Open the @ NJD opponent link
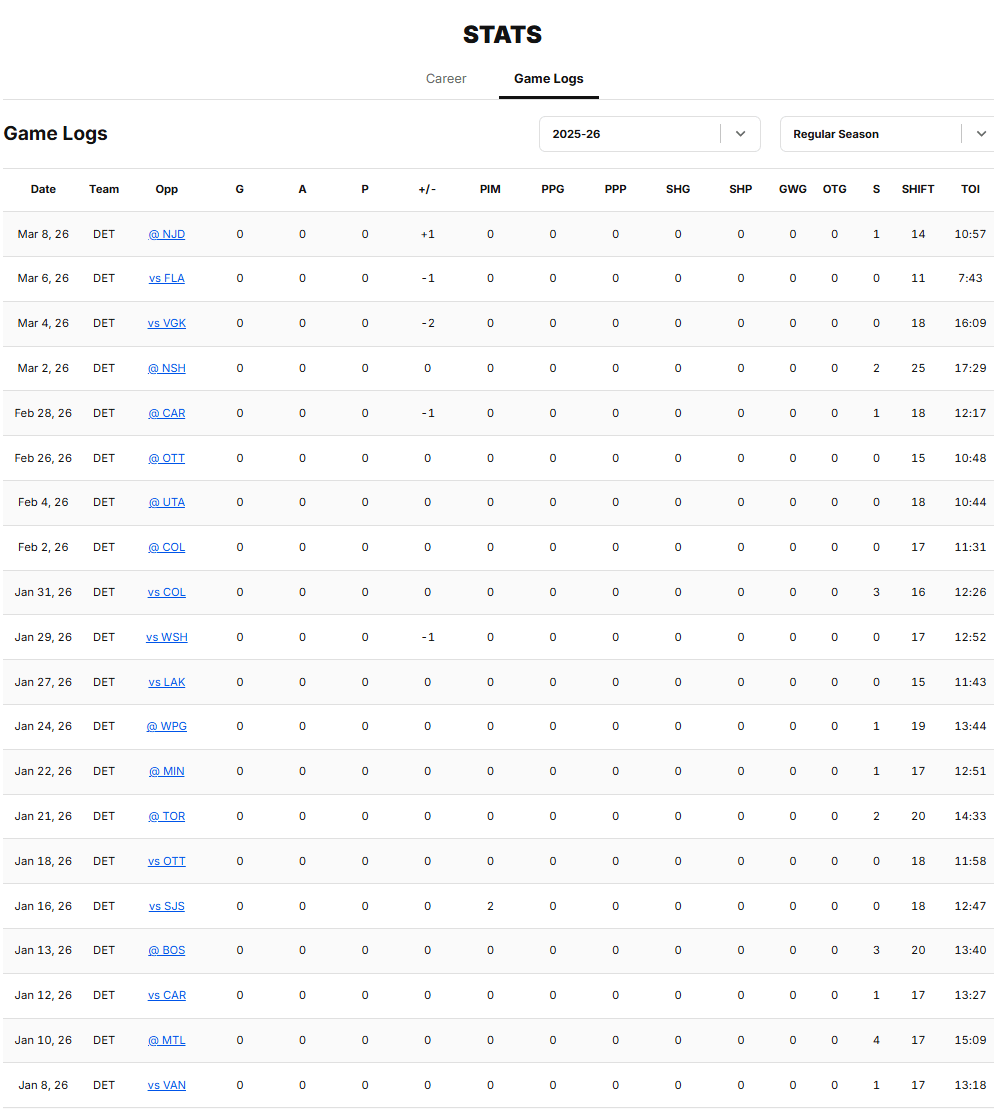 167,234
